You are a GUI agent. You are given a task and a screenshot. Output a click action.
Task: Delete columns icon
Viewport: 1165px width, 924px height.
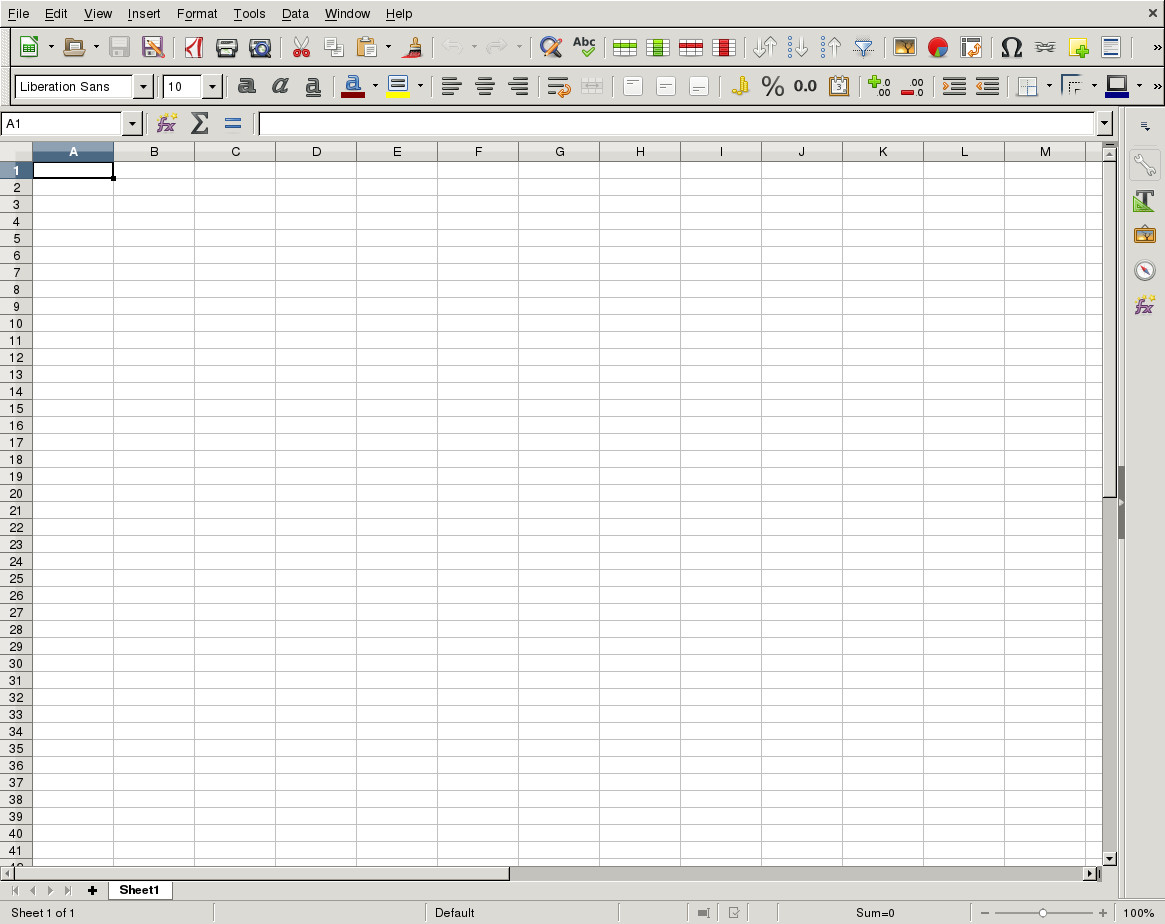pyautogui.click(x=724, y=47)
